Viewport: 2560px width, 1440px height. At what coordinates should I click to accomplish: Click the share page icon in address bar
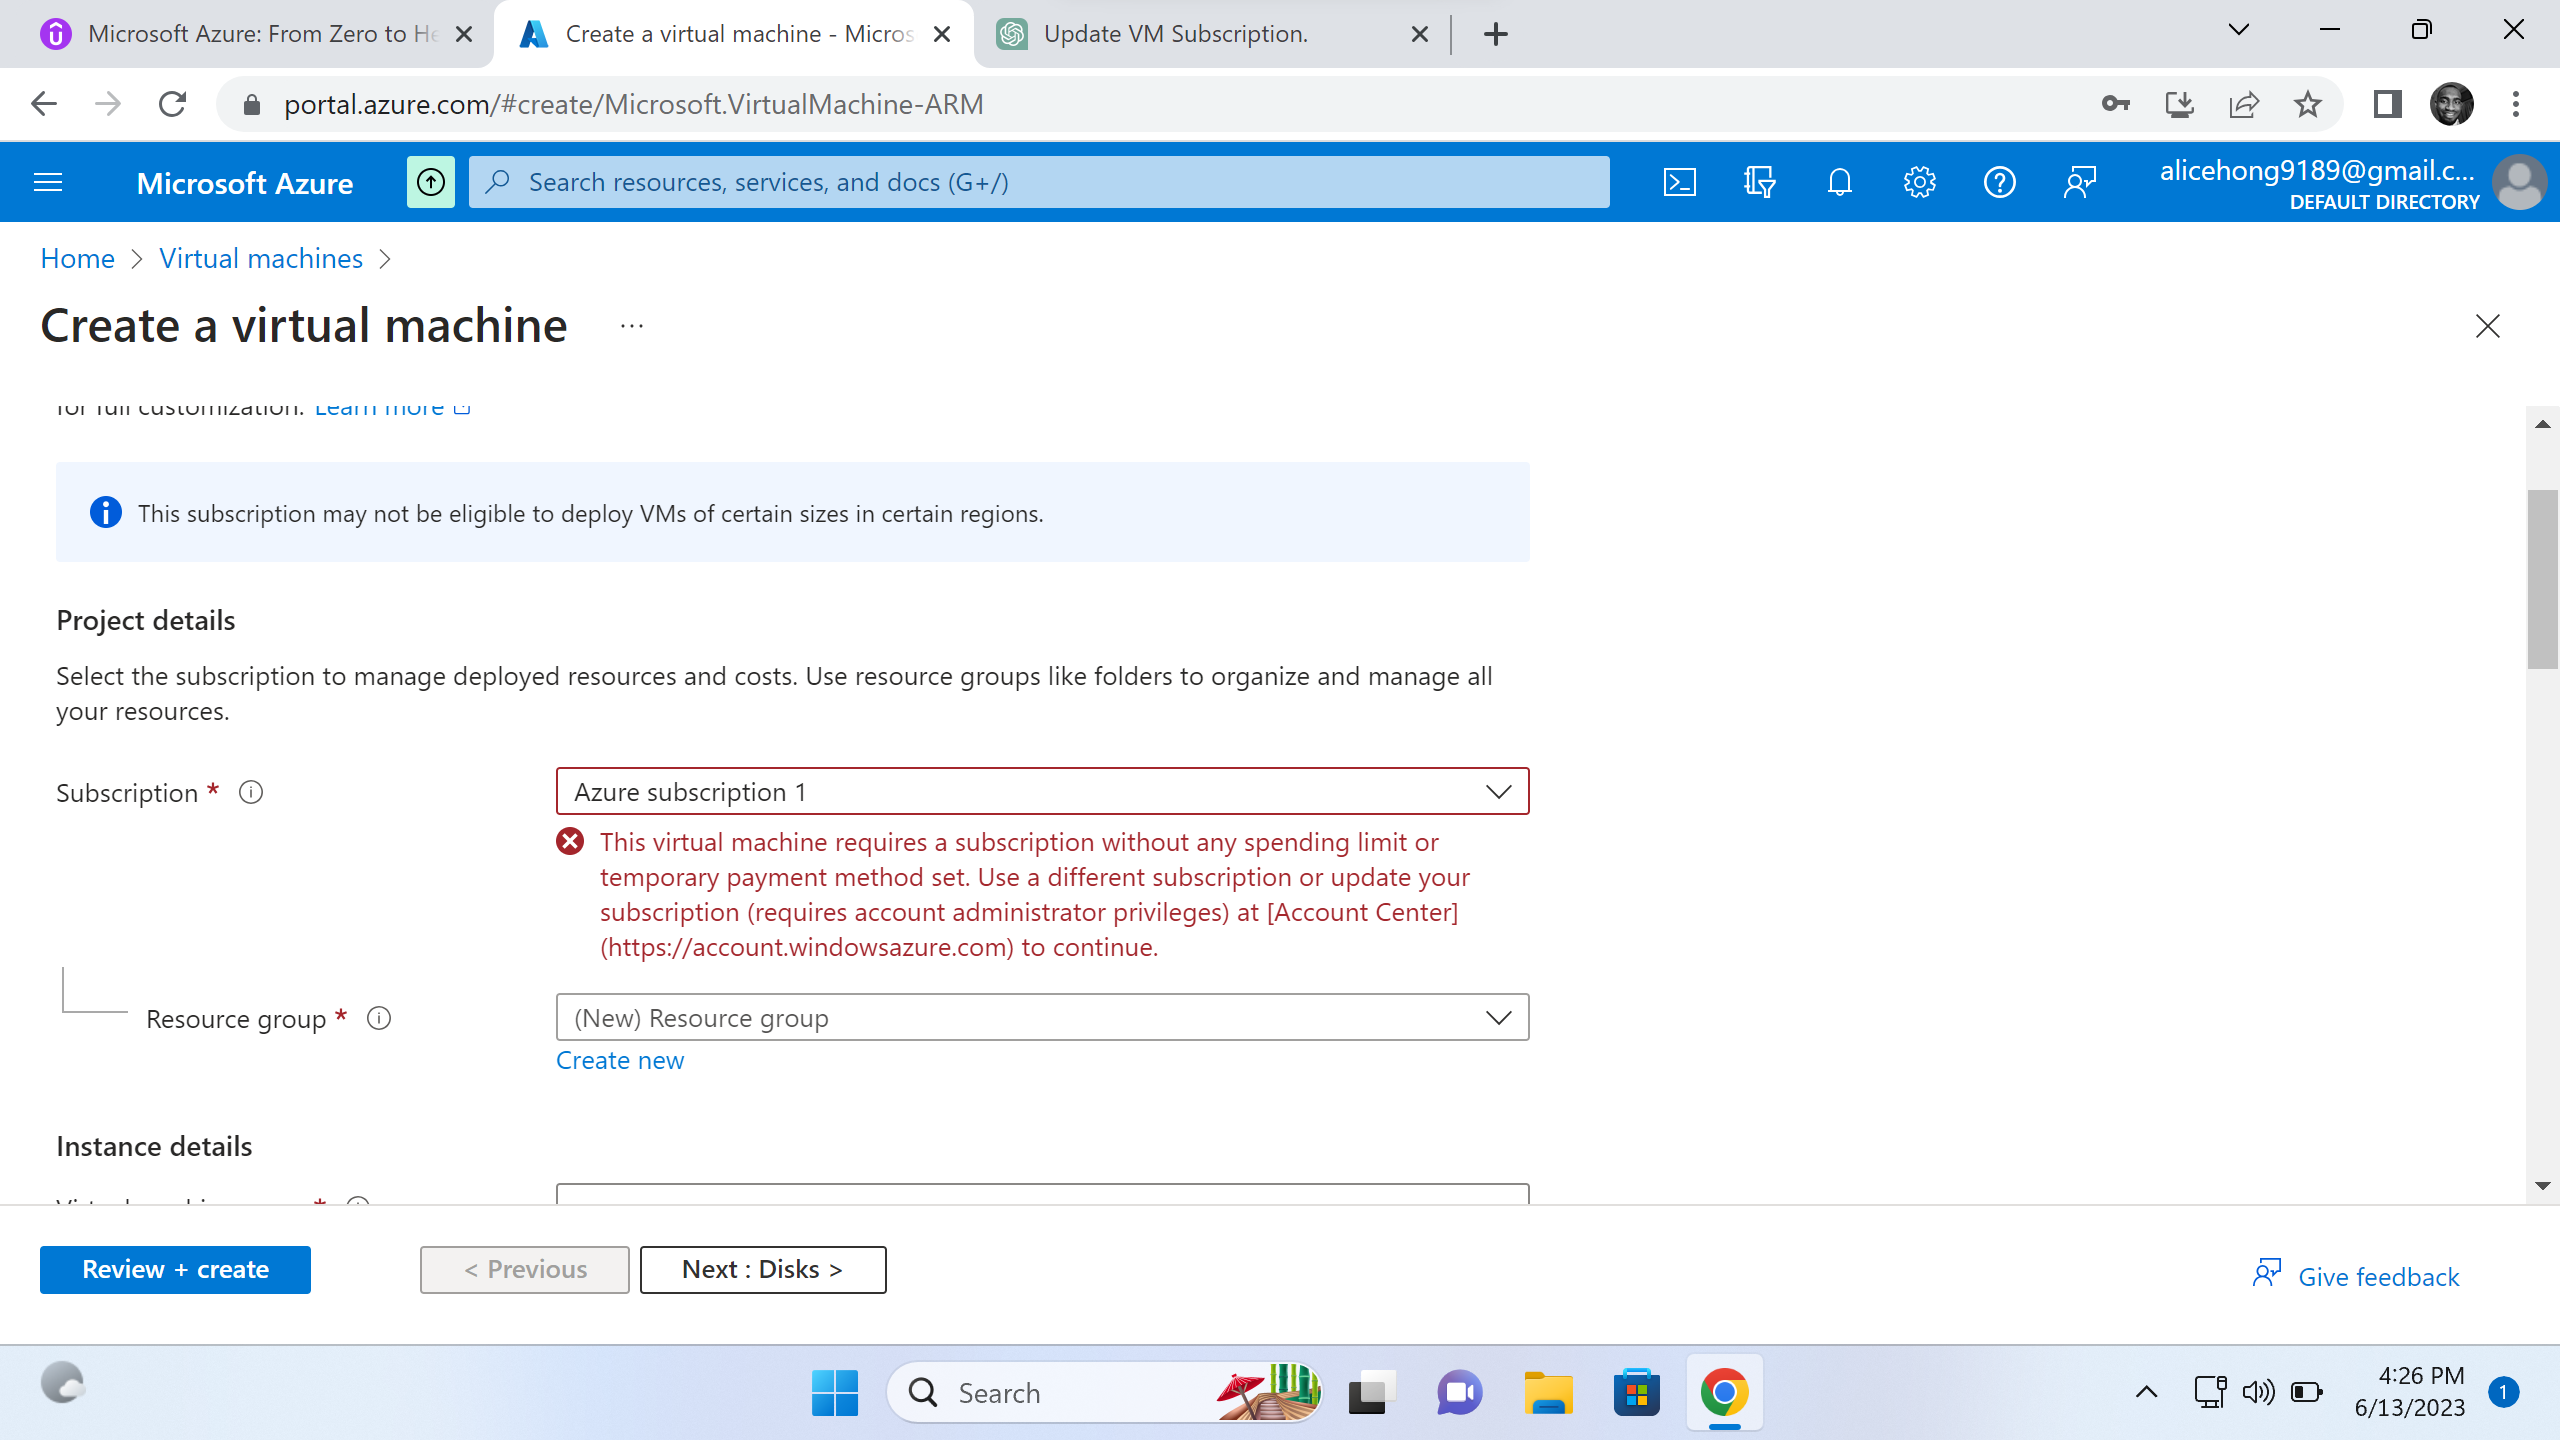coord(2243,104)
